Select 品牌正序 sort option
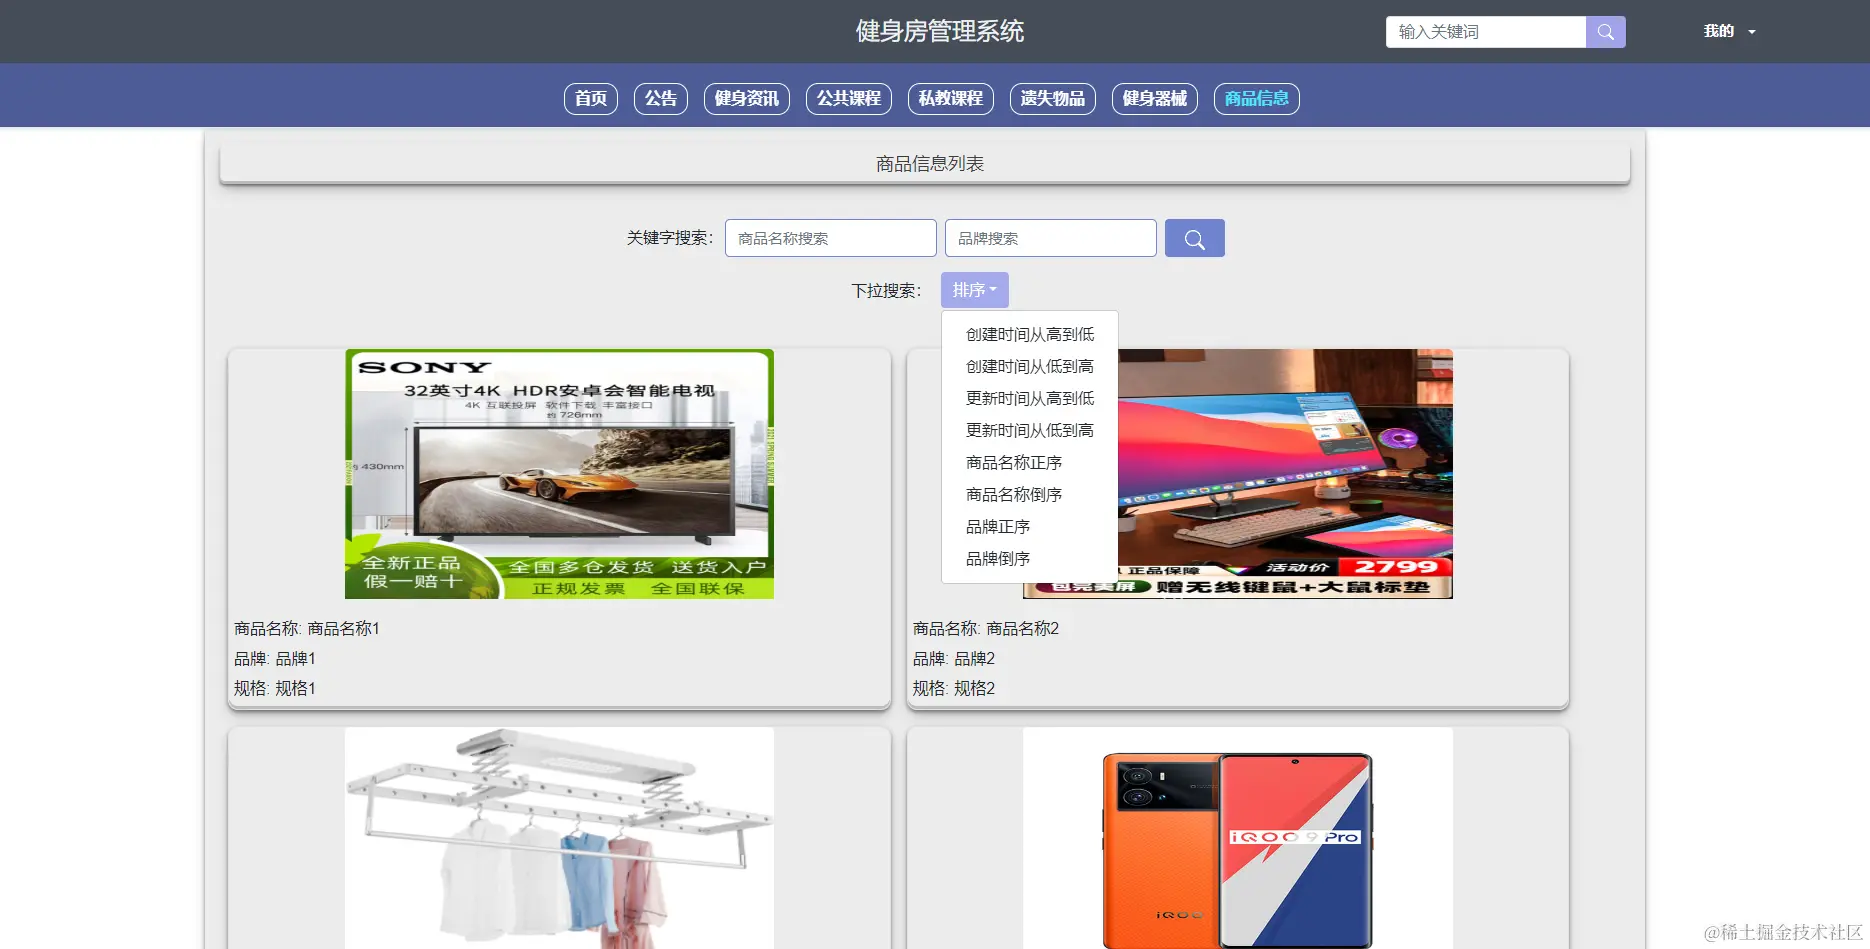Screen dimensions: 1870x949 coord(1030,526)
